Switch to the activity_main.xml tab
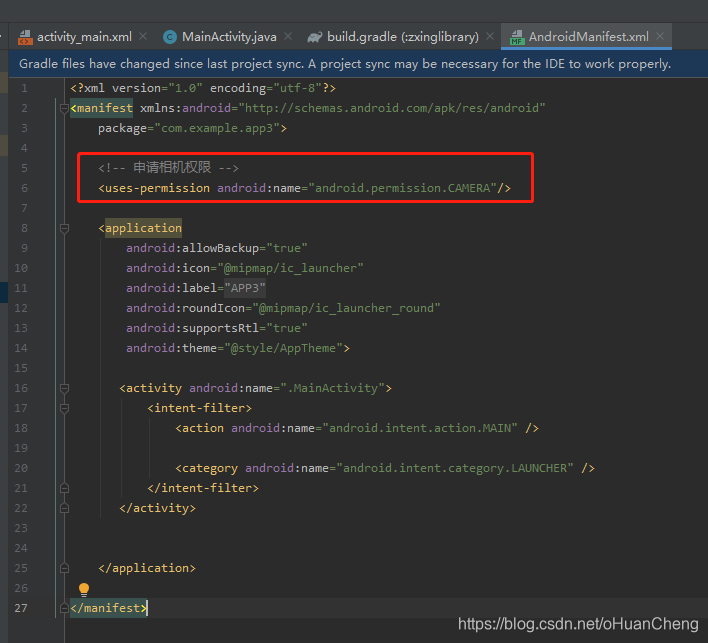708x643 pixels. (x=81, y=37)
